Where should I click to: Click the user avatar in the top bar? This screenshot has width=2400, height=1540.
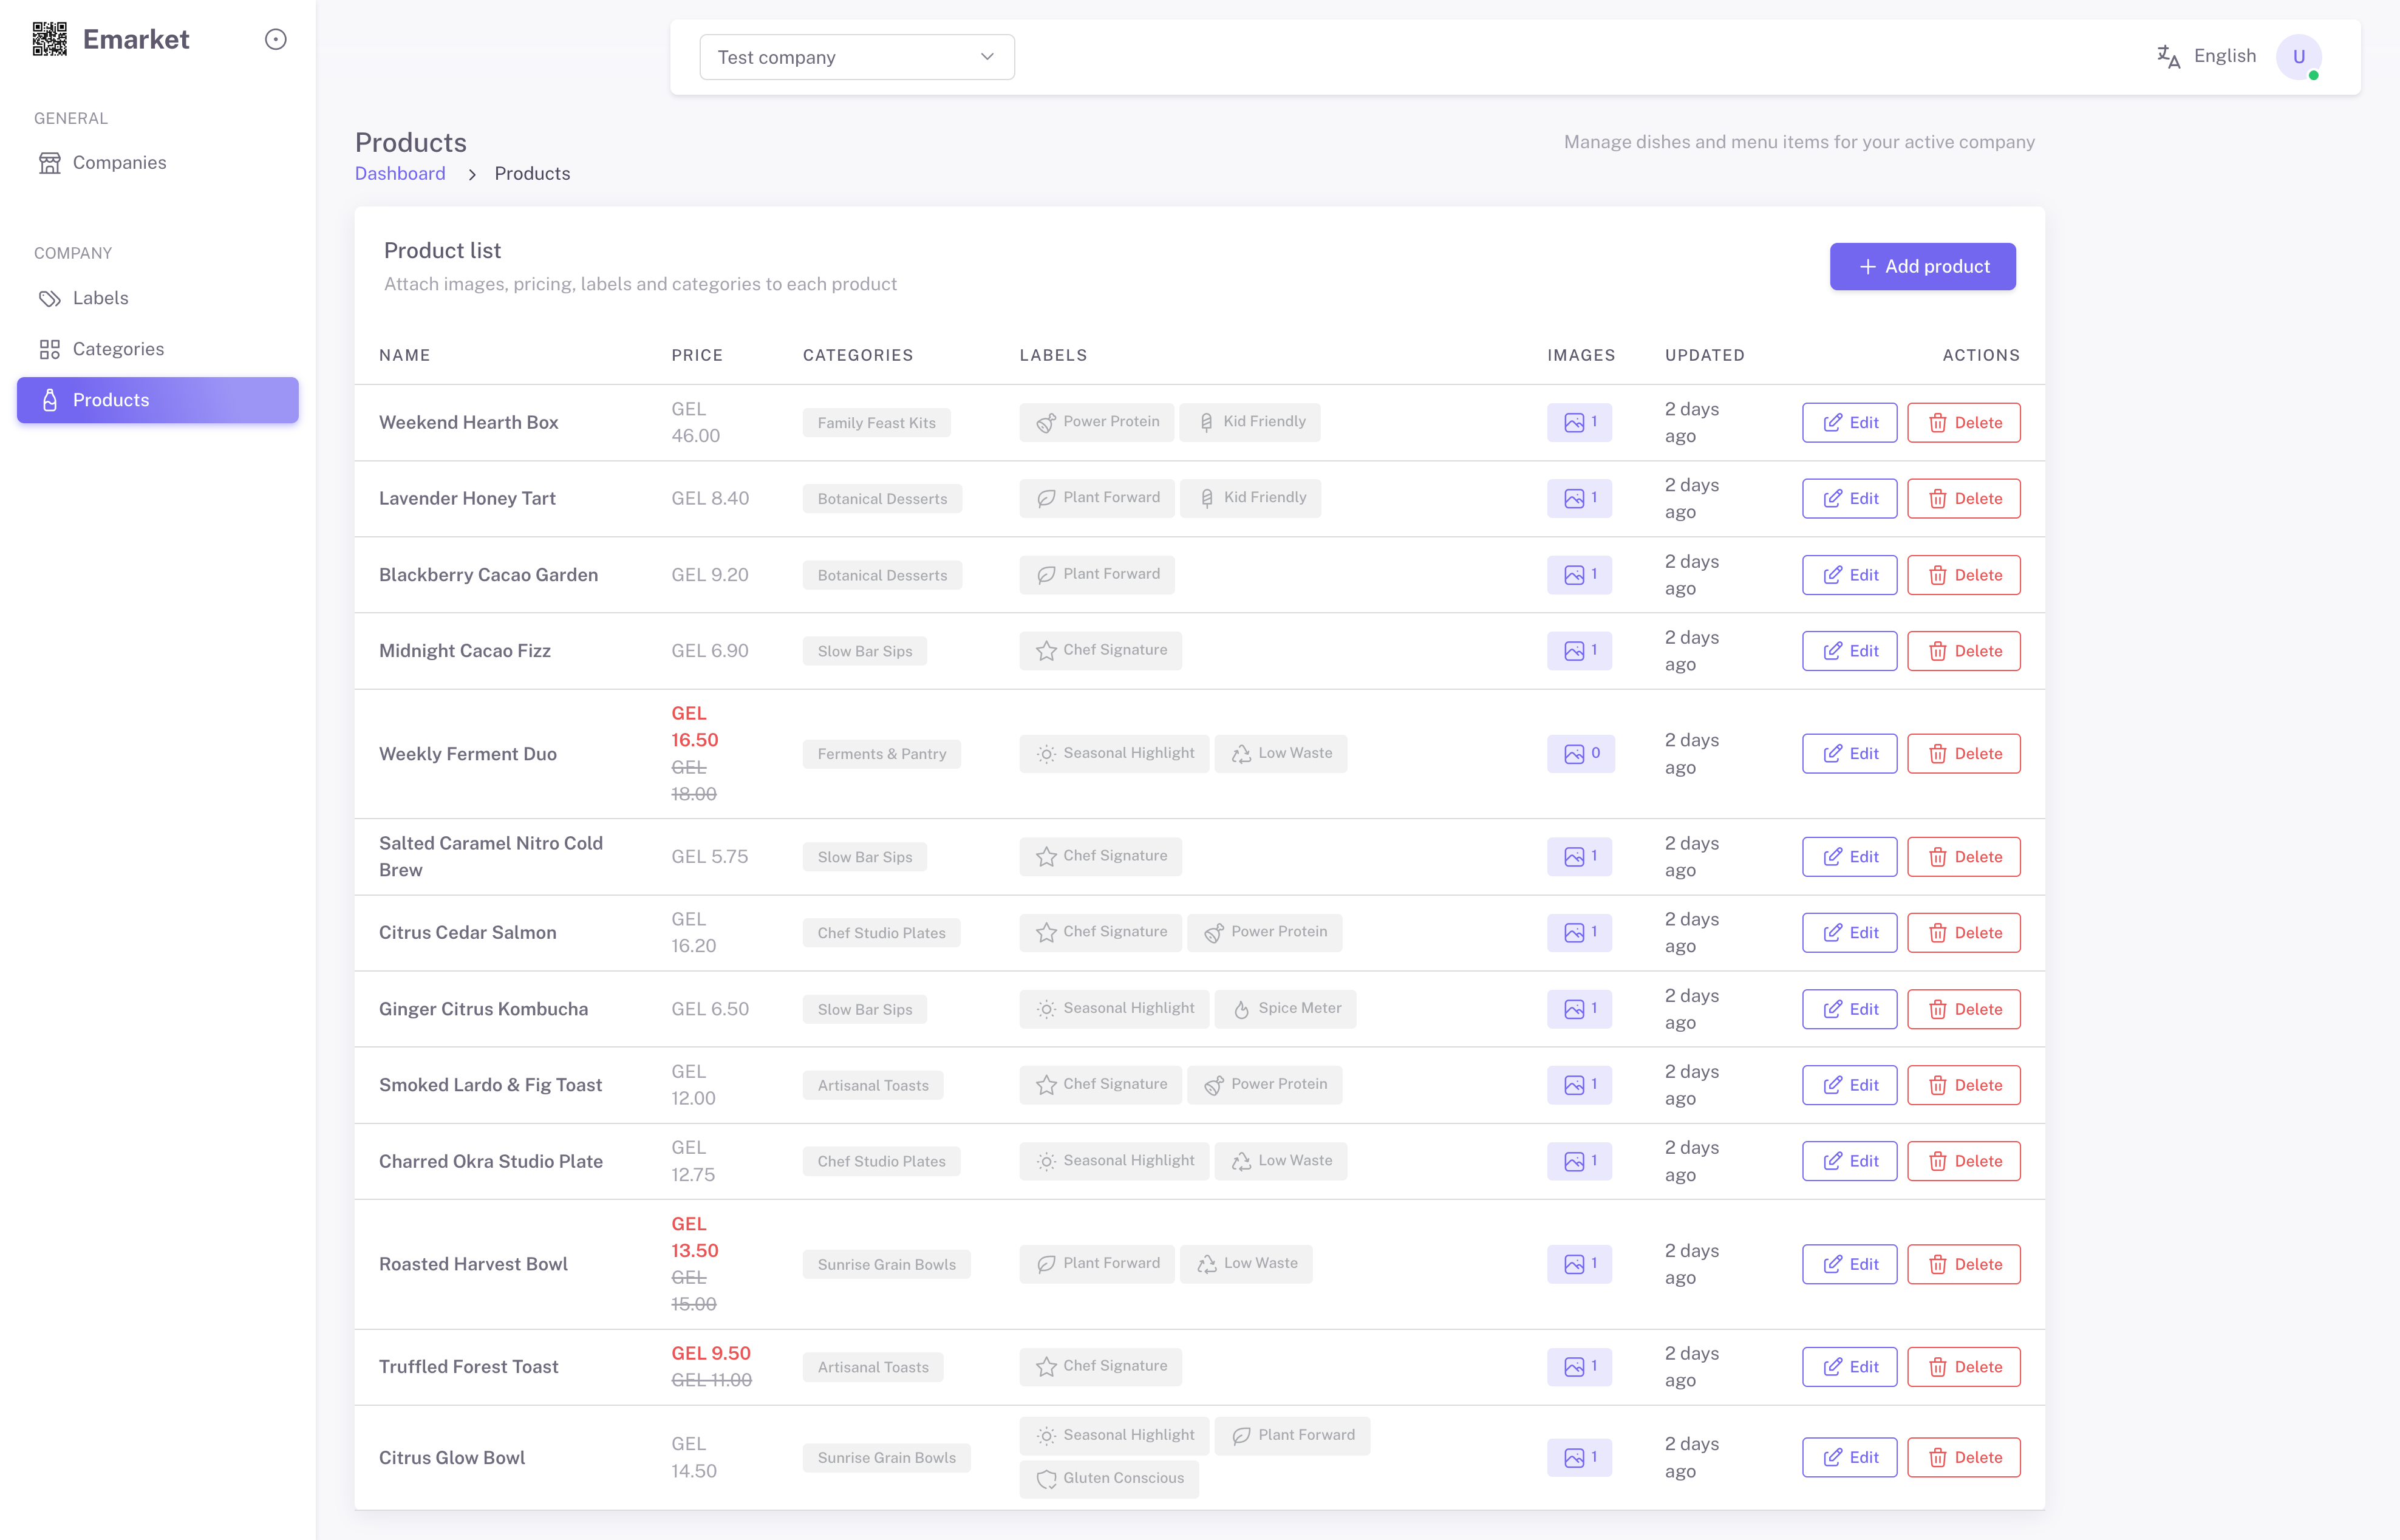[x=2300, y=57]
